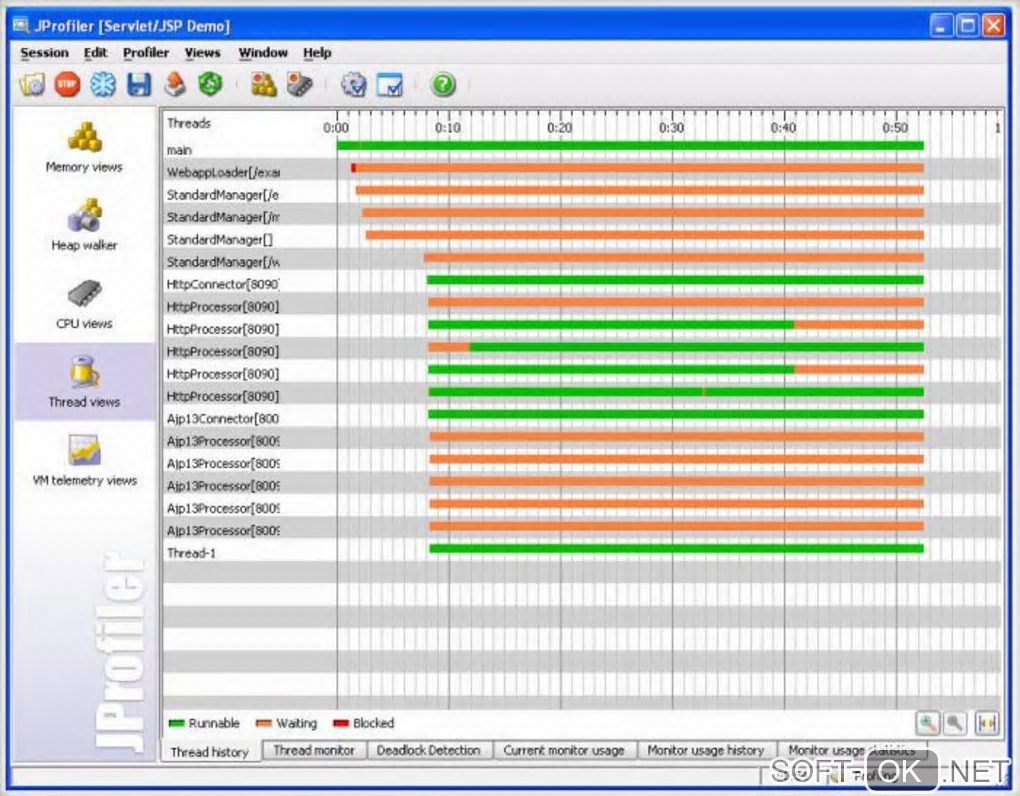Select the Ajp13Connector thread label

click(223, 418)
